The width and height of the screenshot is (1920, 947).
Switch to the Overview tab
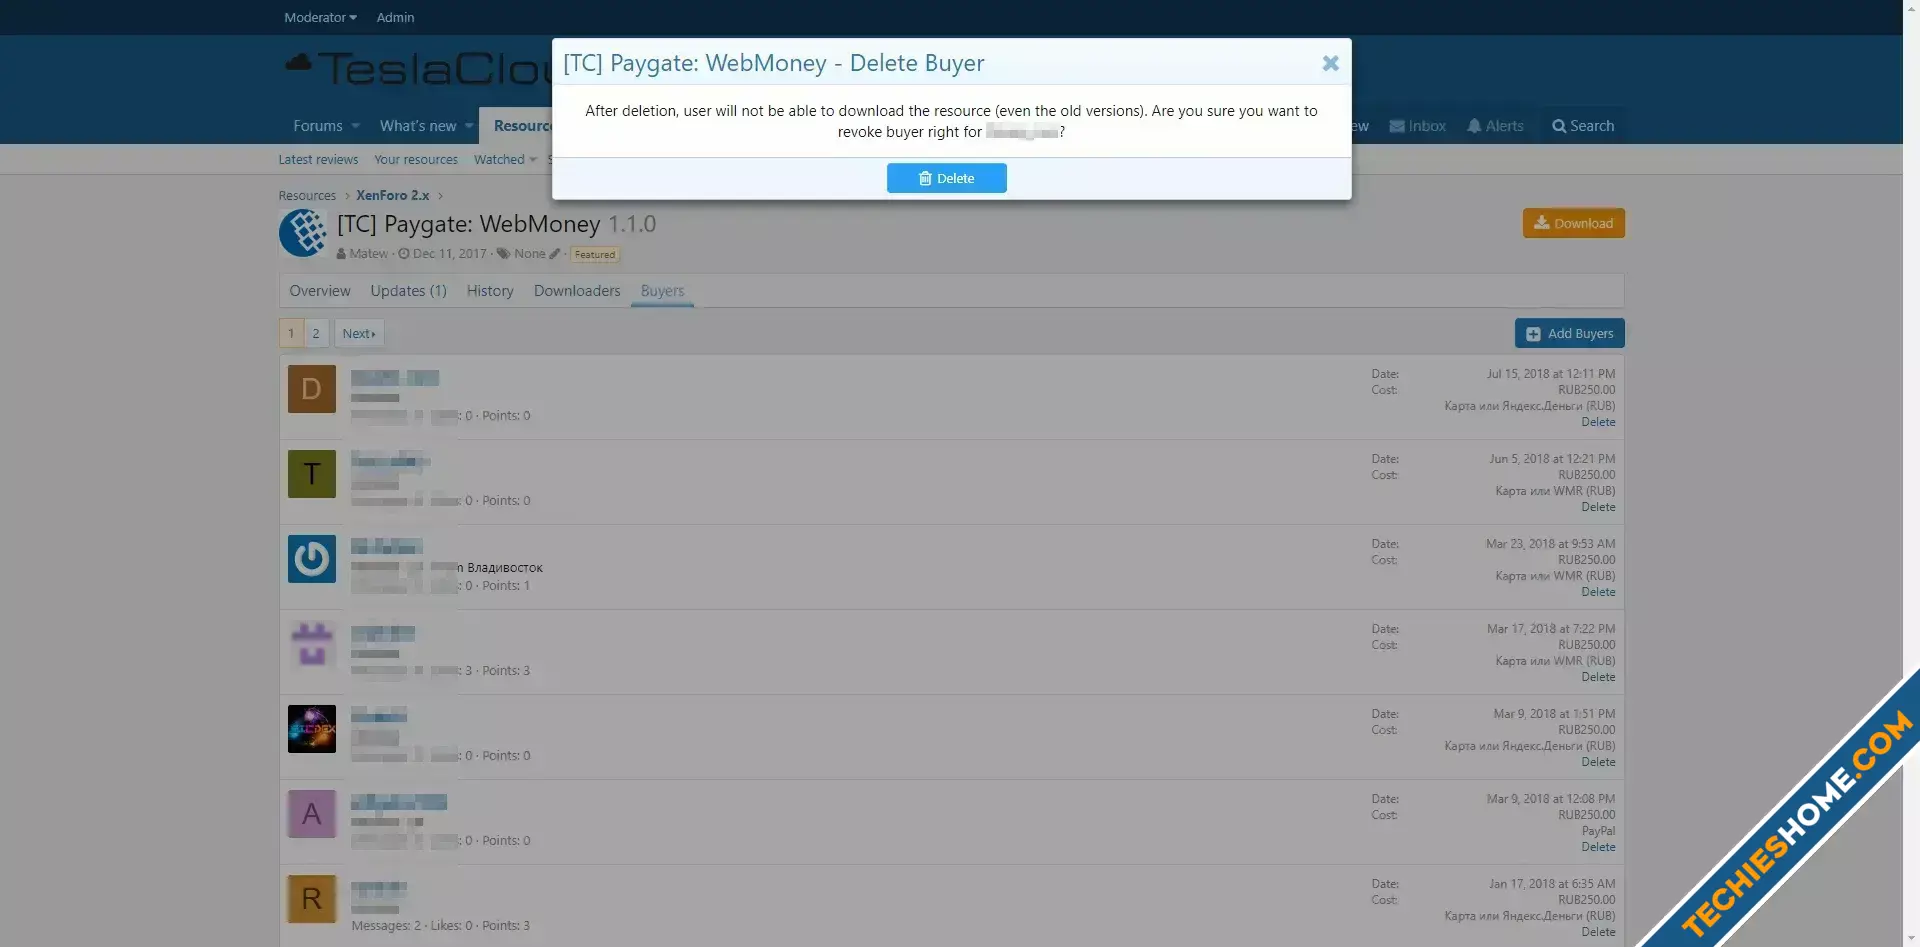coord(320,291)
